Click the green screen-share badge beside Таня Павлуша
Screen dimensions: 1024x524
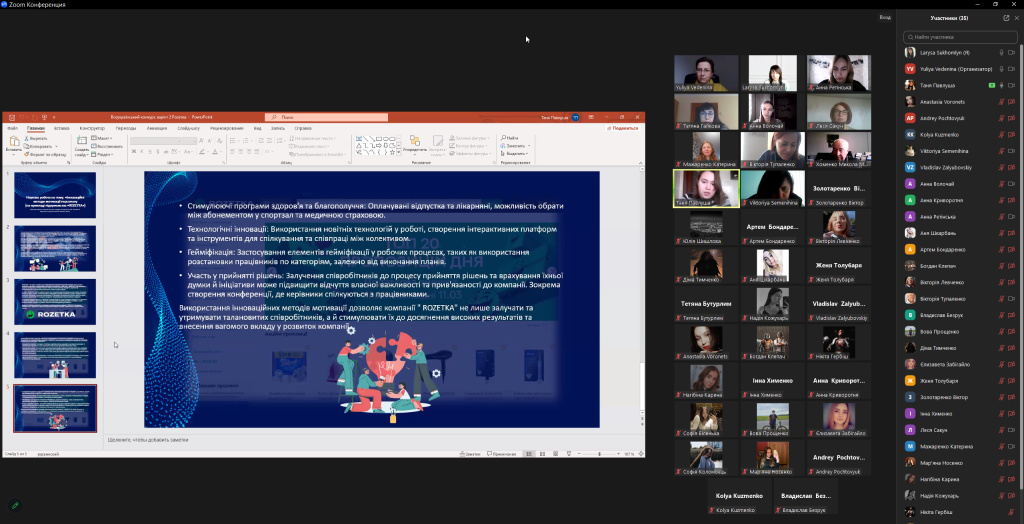click(991, 85)
